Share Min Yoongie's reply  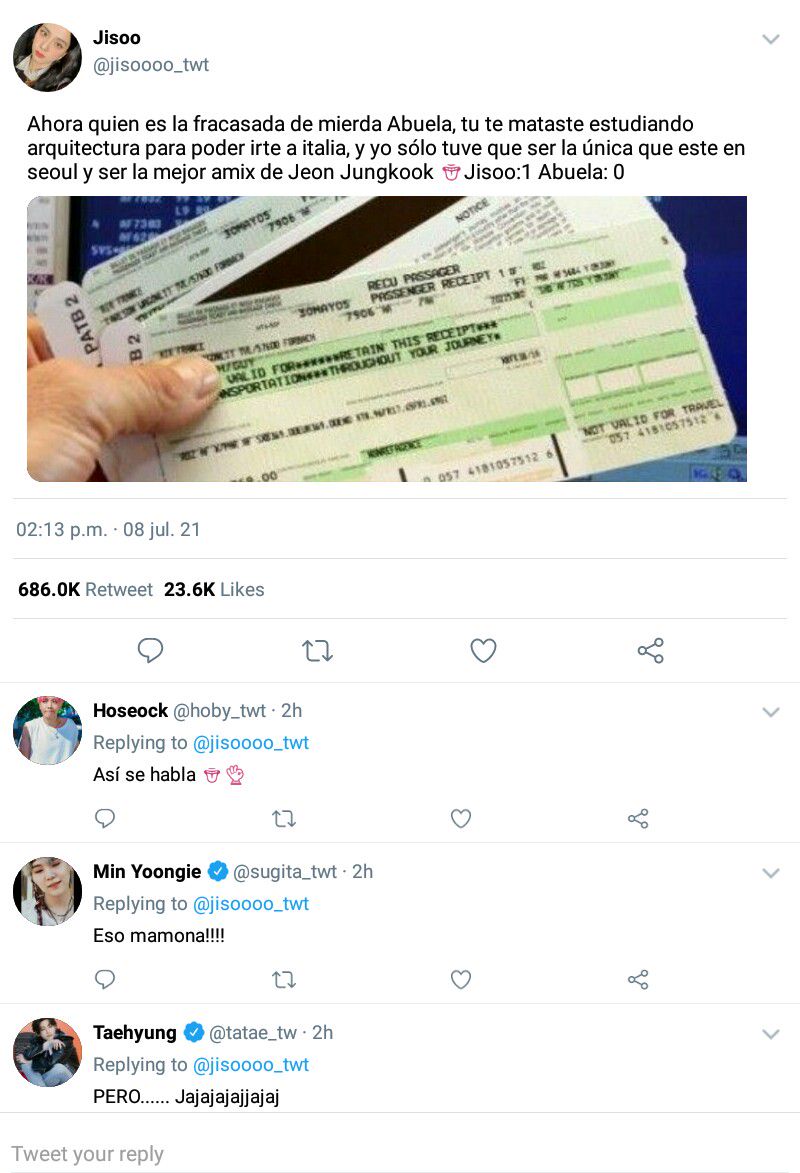coord(638,979)
